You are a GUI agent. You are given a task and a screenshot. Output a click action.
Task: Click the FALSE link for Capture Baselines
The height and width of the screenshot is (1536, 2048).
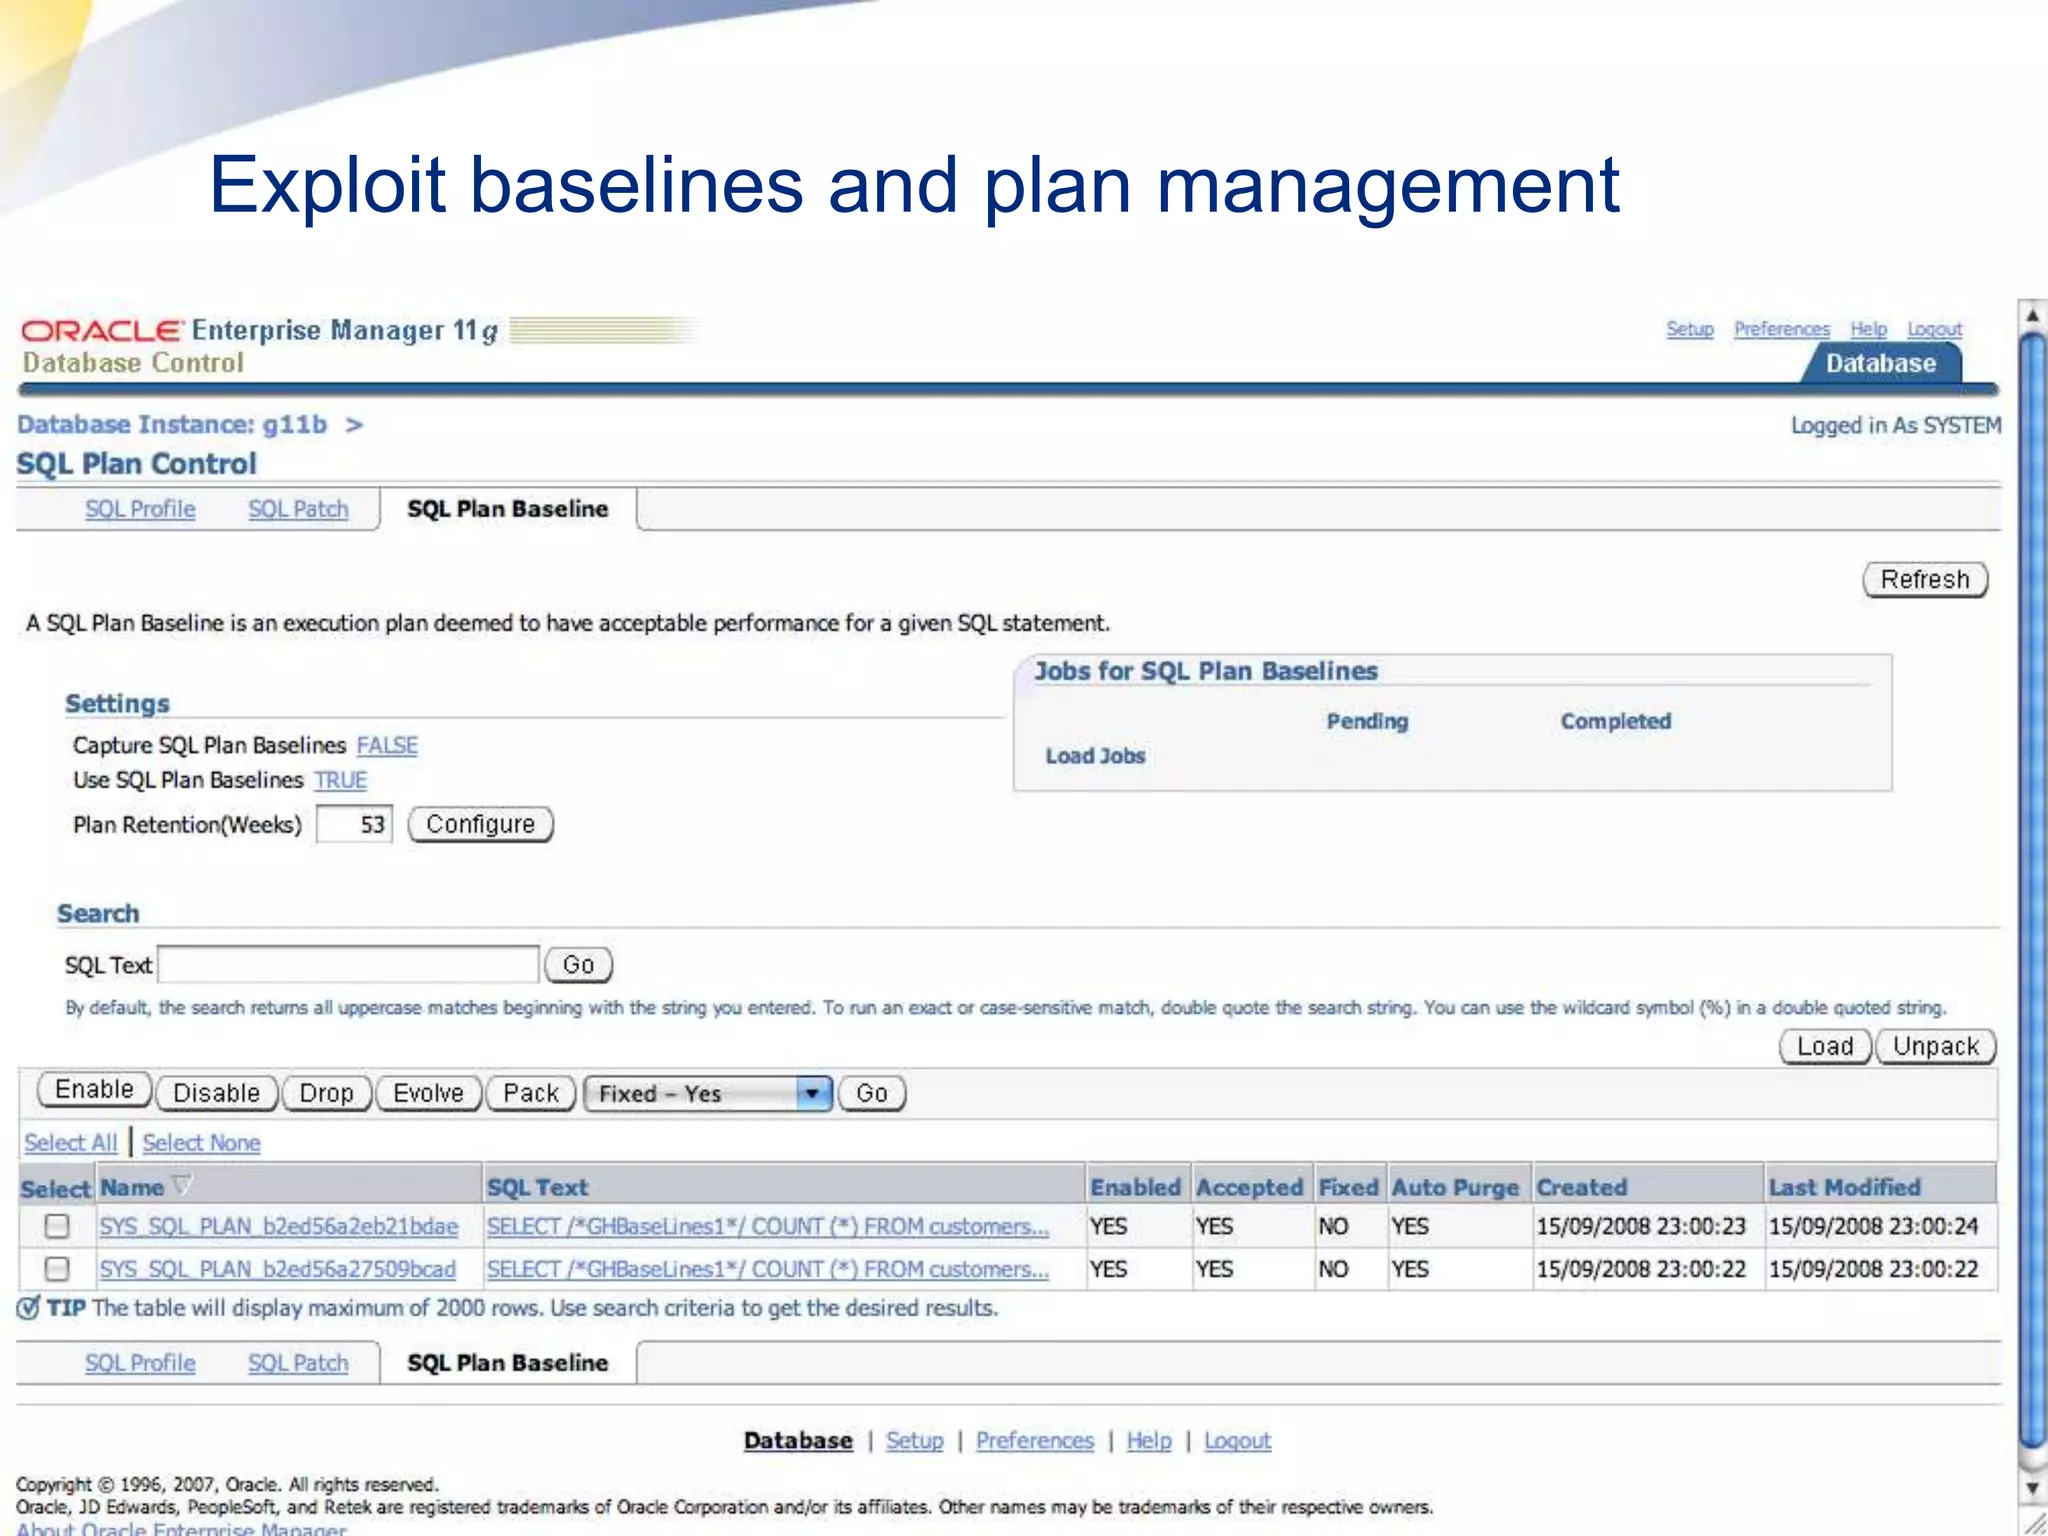tap(387, 745)
